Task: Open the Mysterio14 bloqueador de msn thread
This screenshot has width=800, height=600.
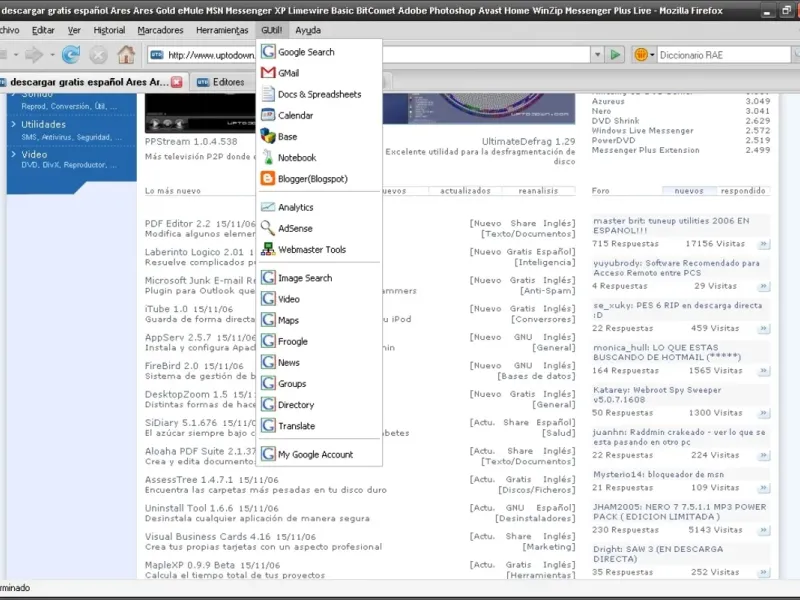Action: (658, 474)
